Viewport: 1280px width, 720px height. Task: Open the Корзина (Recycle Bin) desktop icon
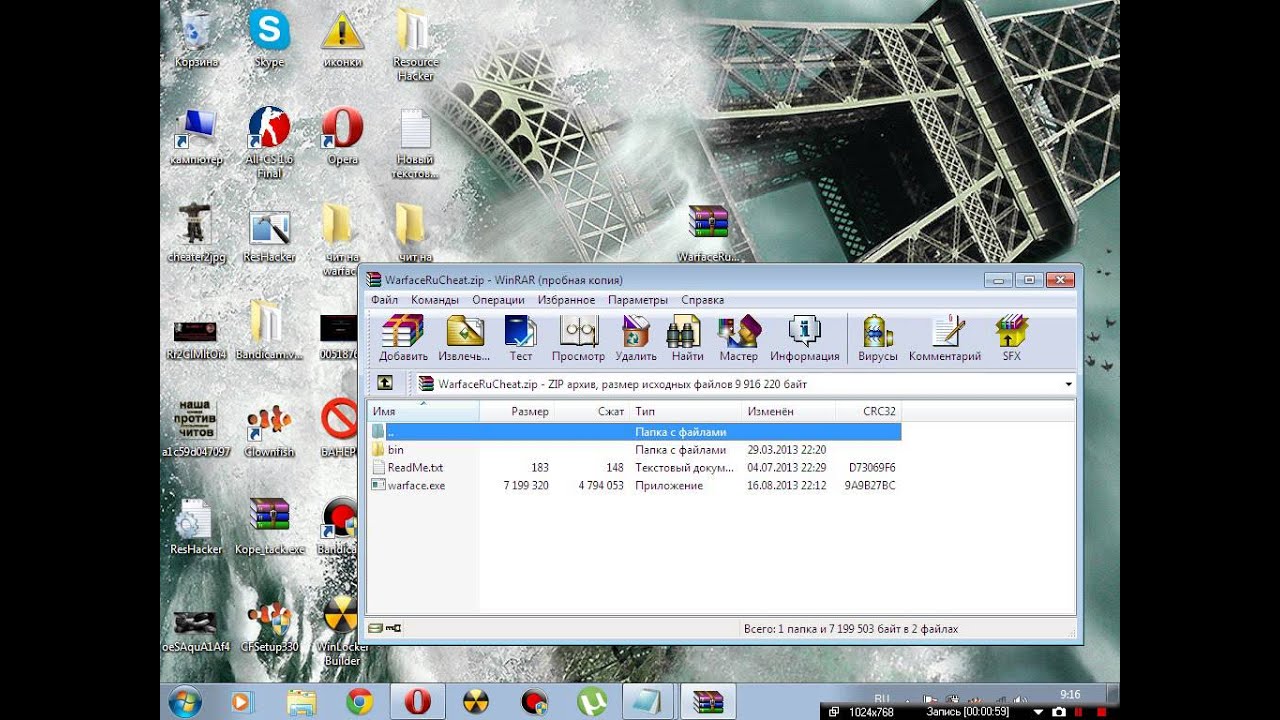196,38
